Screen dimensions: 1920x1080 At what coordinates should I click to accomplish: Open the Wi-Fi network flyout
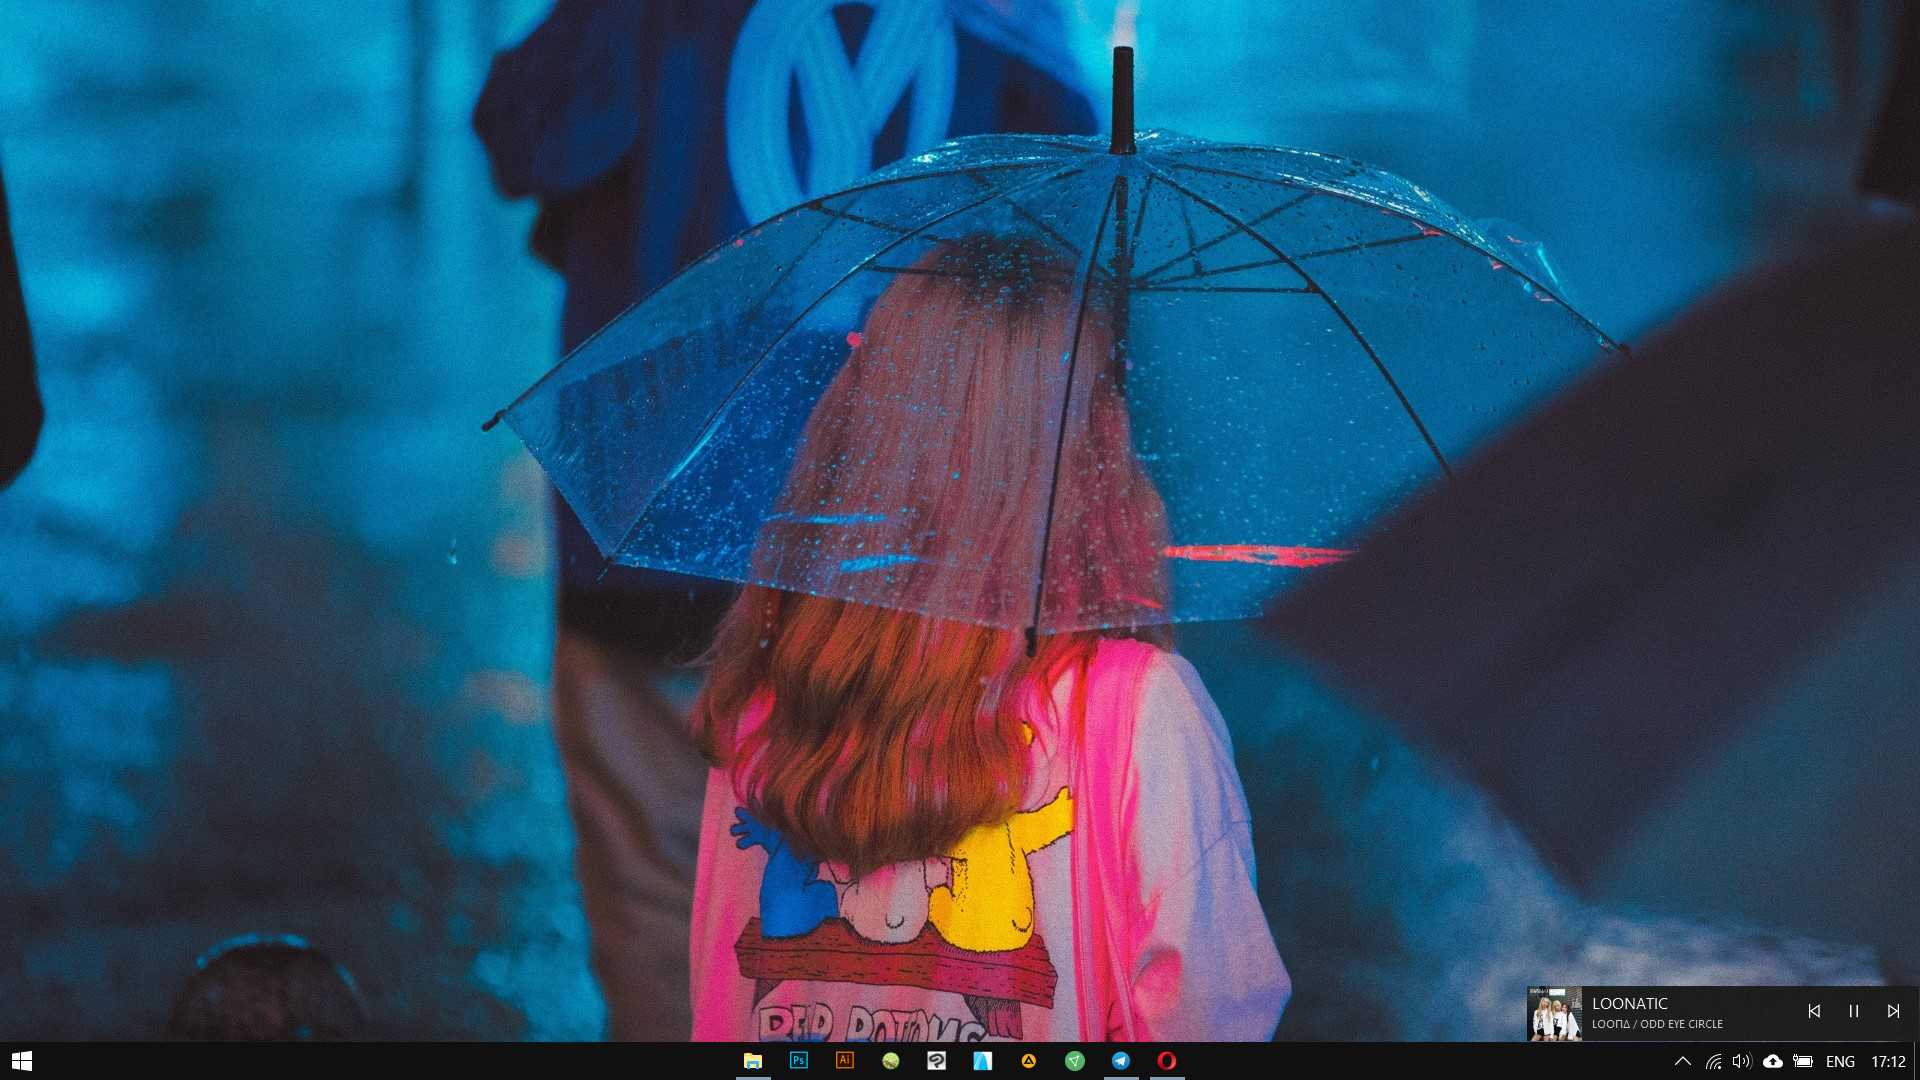click(x=1713, y=1062)
